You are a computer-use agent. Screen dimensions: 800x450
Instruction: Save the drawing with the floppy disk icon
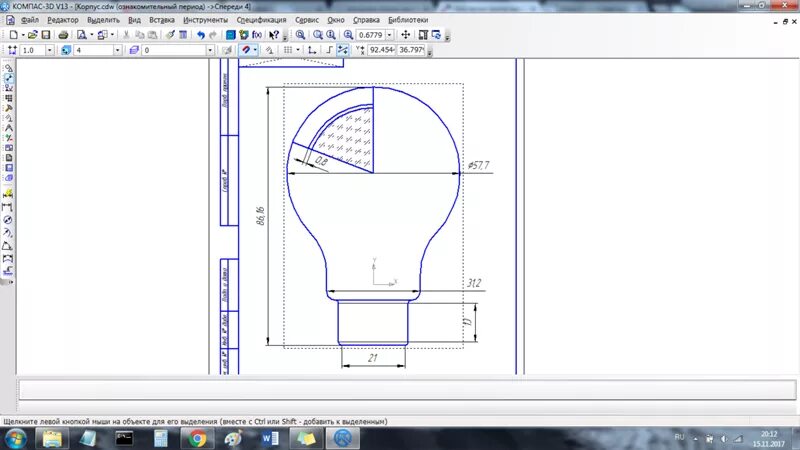tap(46, 35)
